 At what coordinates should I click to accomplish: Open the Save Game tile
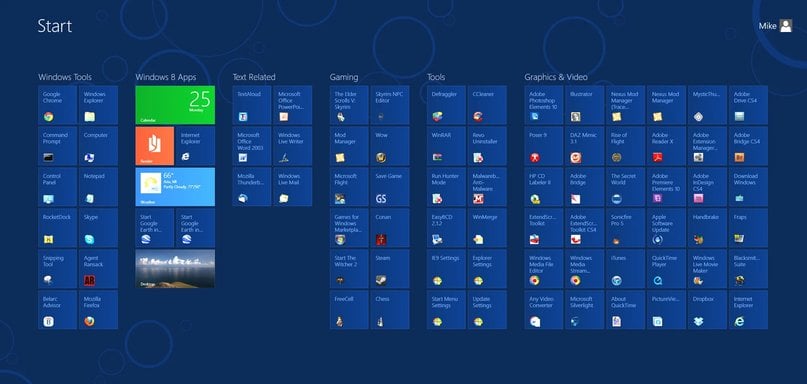pyautogui.click(x=390, y=187)
